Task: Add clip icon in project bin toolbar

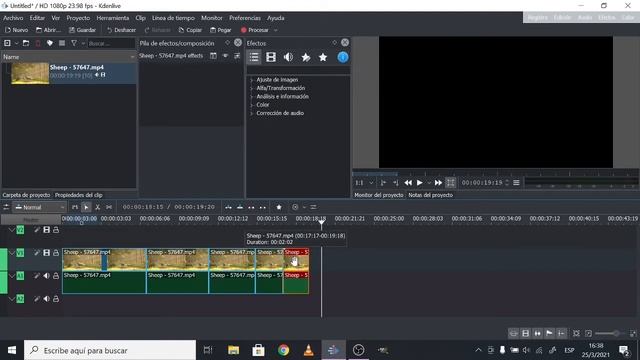Action: pyautogui.click(x=7, y=43)
